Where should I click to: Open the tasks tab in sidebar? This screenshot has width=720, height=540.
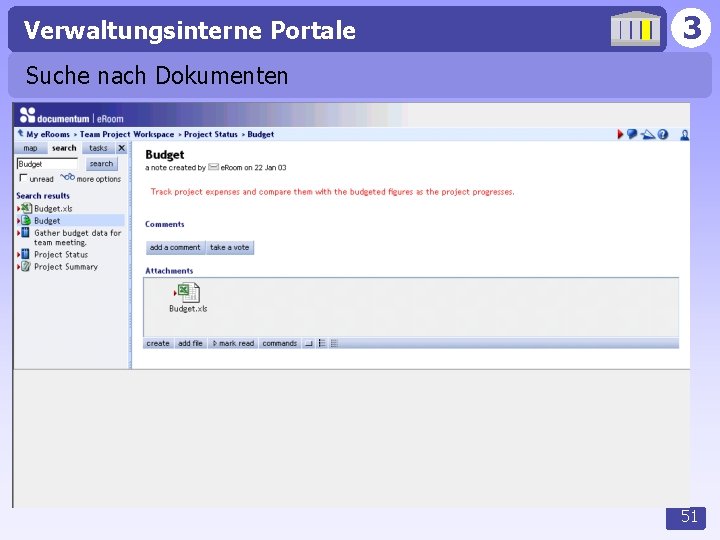[x=98, y=148]
